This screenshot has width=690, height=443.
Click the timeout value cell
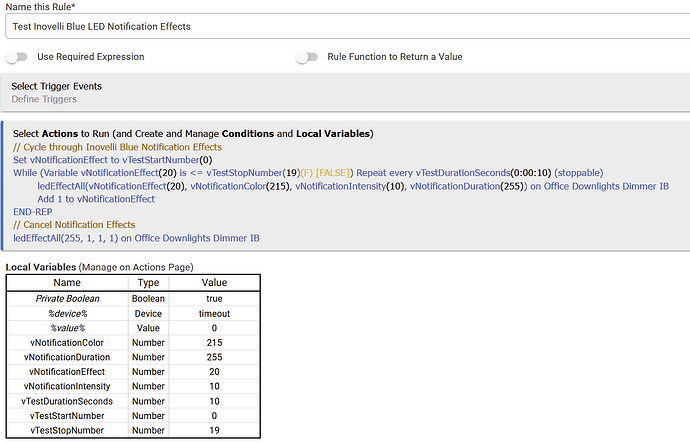(214, 314)
